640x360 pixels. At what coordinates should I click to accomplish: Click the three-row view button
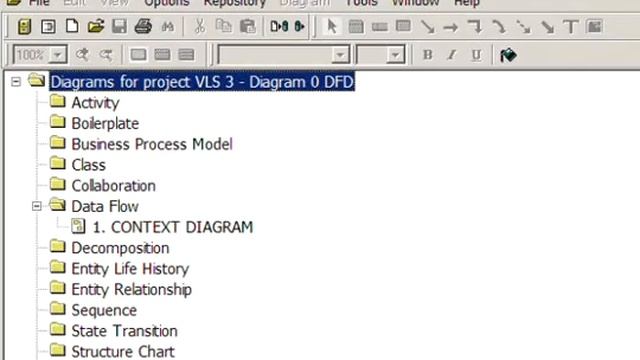pyautogui.click(x=186, y=55)
